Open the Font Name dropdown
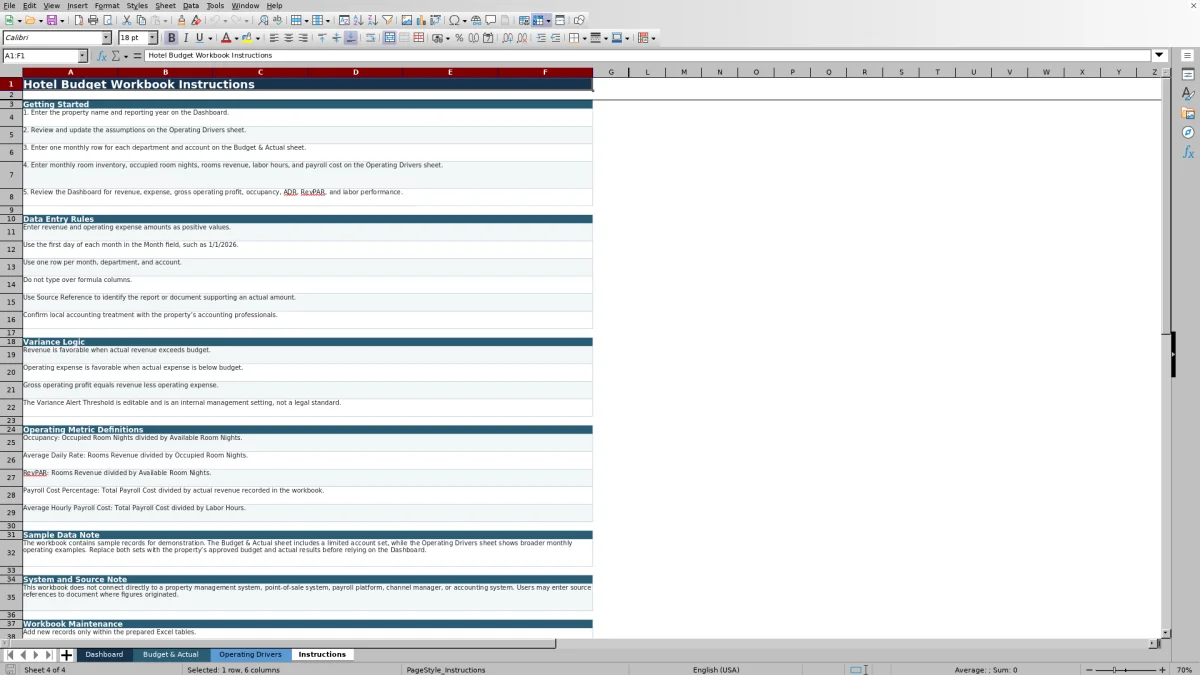The height and width of the screenshot is (675, 1200). pyautogui.click(x=106, y=38)
